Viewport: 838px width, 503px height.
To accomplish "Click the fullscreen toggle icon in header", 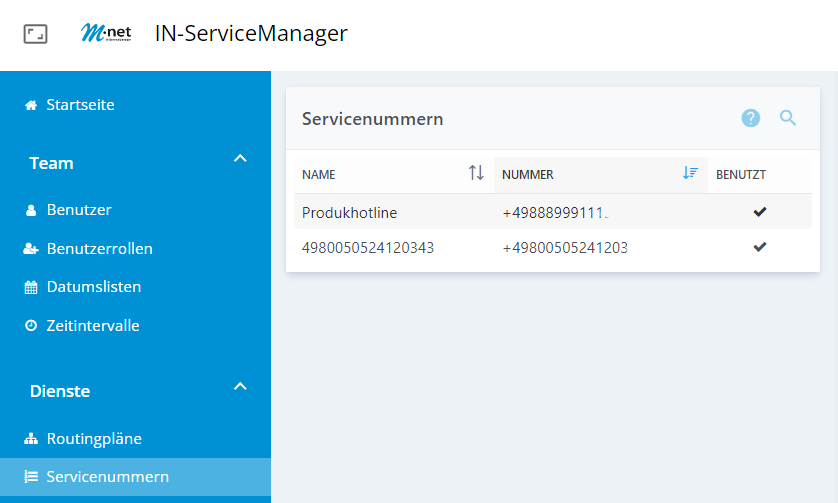I will [35, 34].
